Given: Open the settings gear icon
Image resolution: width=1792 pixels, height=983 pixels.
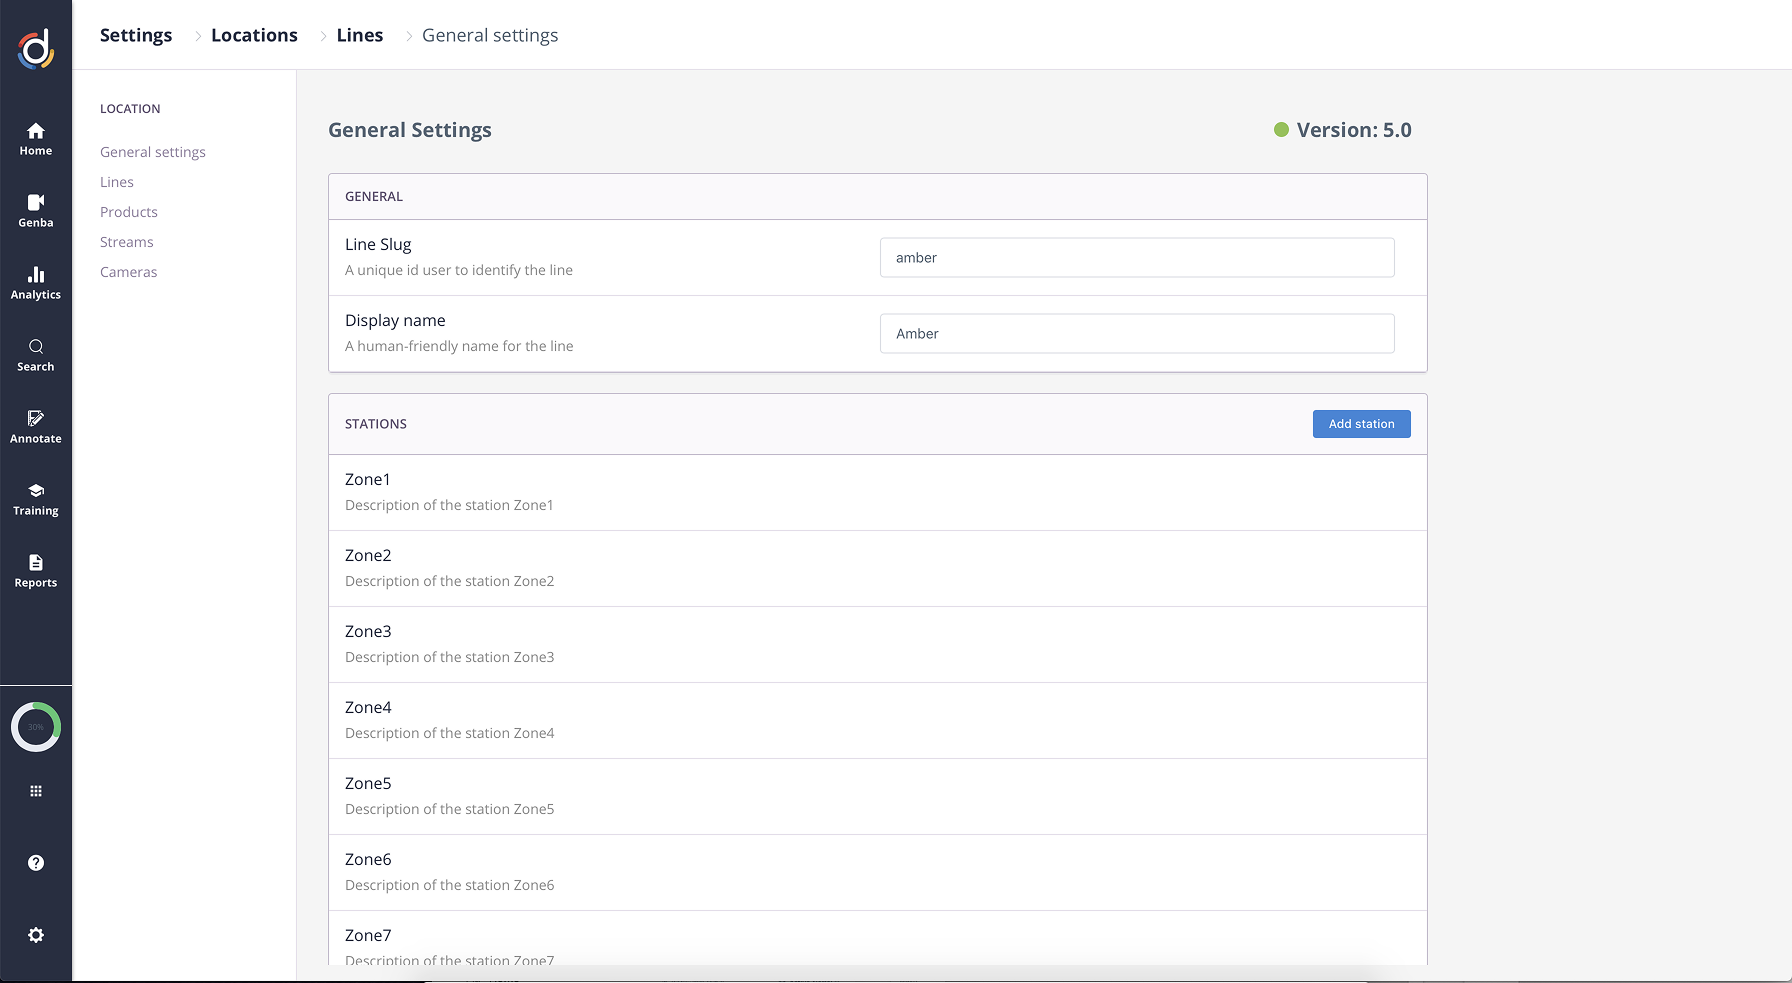Looking at the screenshot, I should pos(36,935).
